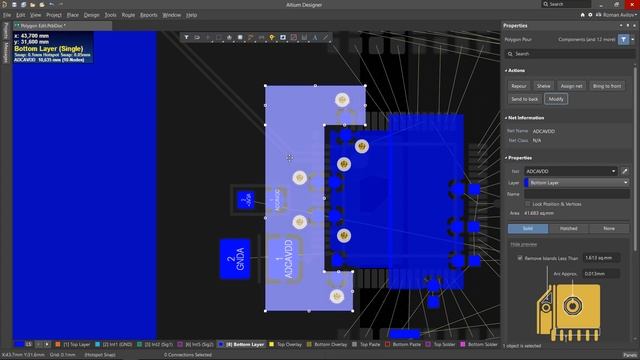This screenshot has width=640, height=360.
Task: Click the Name input field
Action: [576, 194]
